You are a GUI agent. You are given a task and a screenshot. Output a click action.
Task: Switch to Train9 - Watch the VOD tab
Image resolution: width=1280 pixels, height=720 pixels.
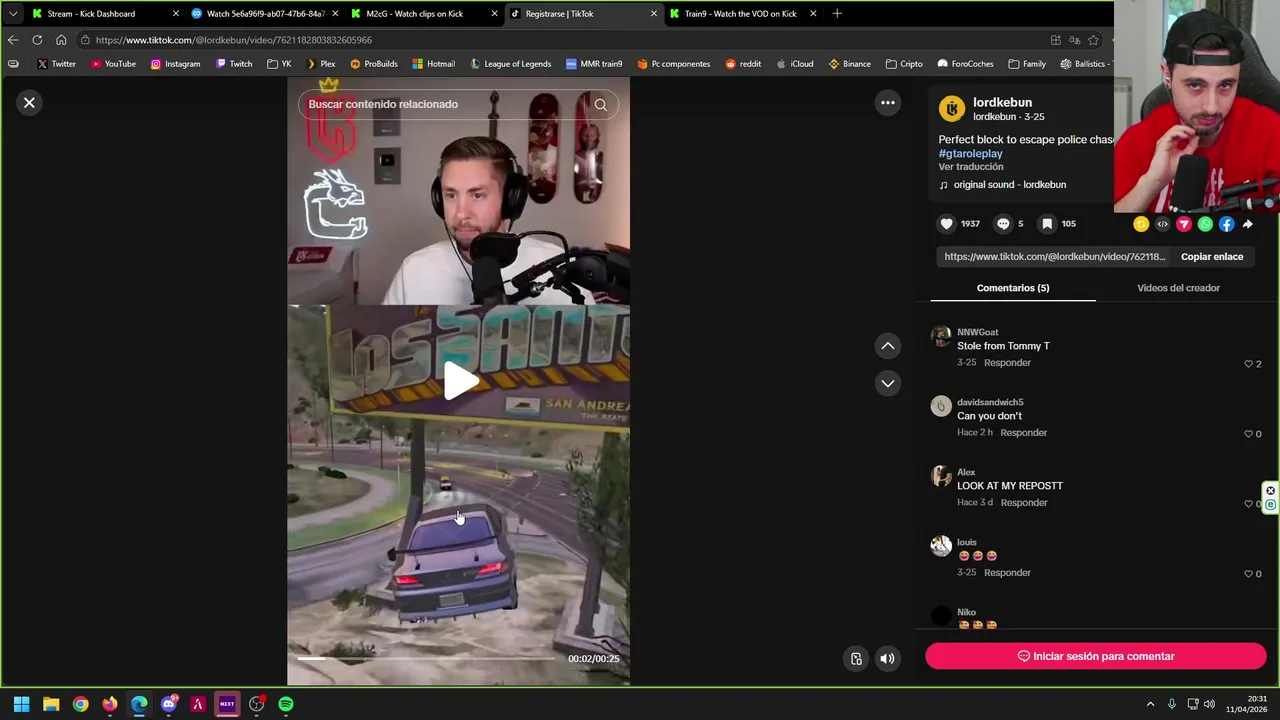coord(743,14)
